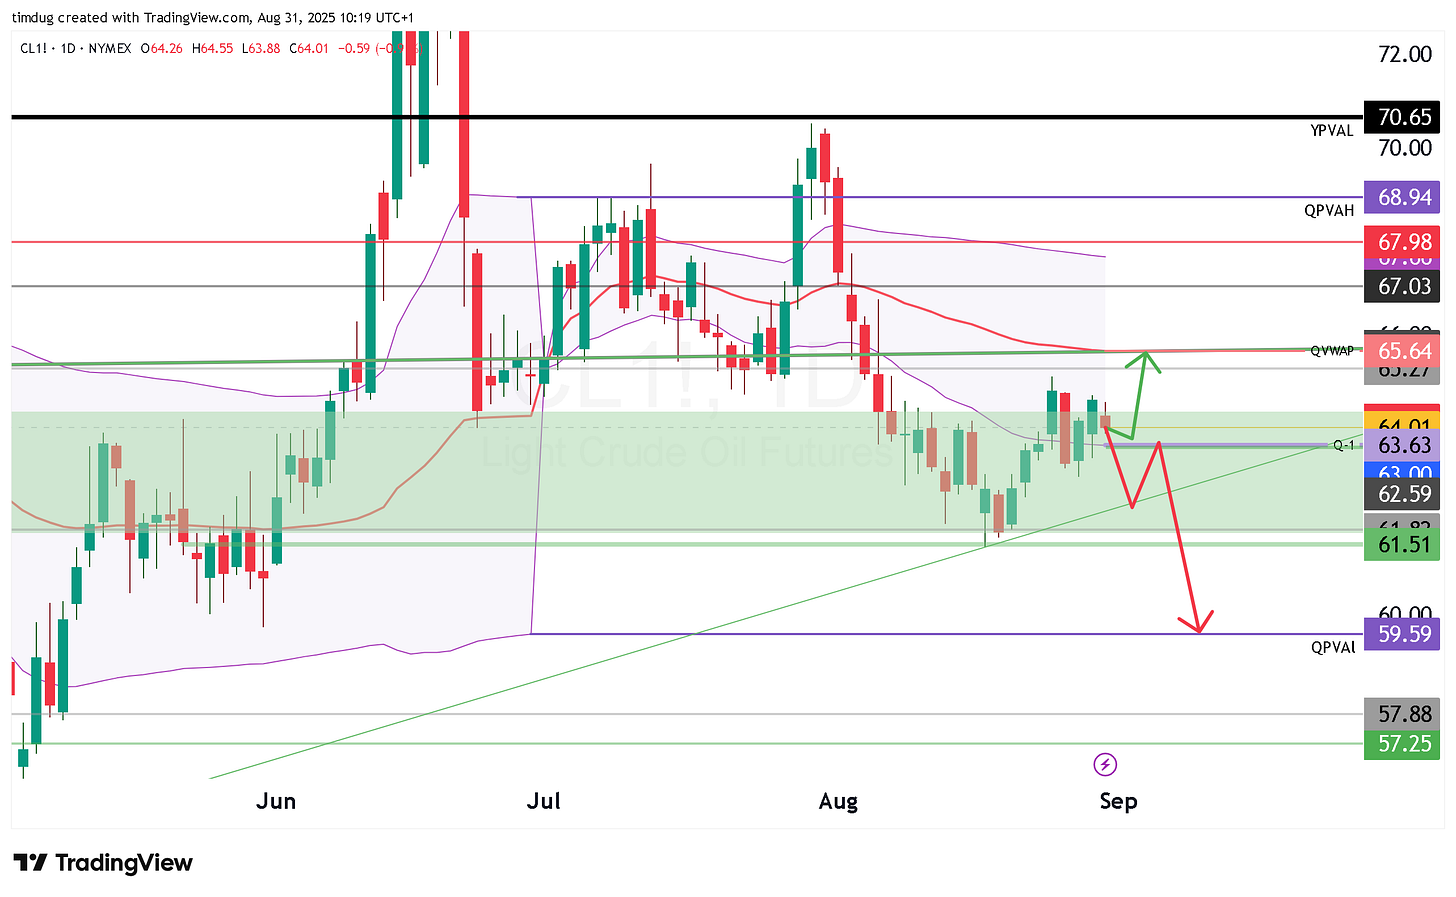Click the 65.64 QVWAP price tag
Image resolution: width=1456 pixels, height=897 pixels.
coord(1404,350)
